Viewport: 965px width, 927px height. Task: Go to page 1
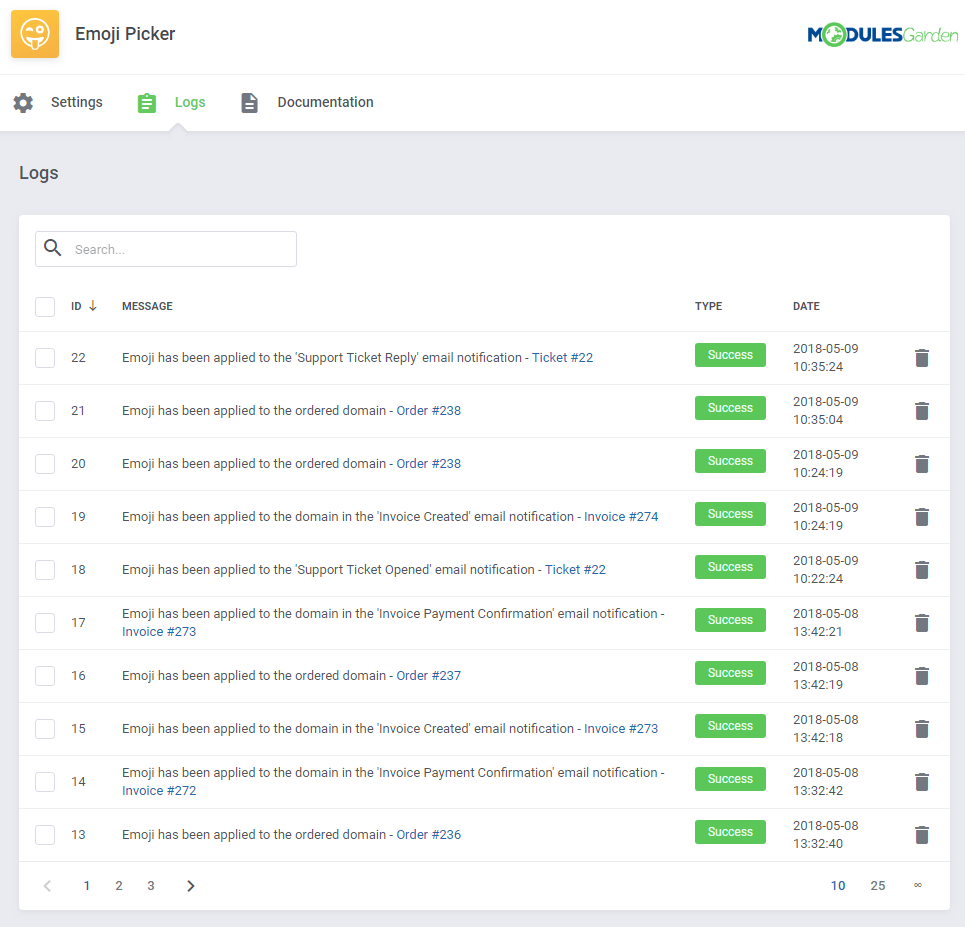click(87, 886)
